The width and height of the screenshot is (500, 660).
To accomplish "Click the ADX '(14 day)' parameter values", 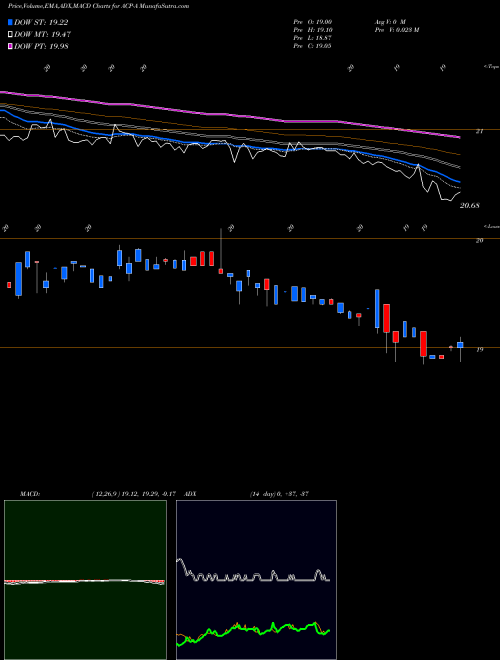I will point(279,494).
